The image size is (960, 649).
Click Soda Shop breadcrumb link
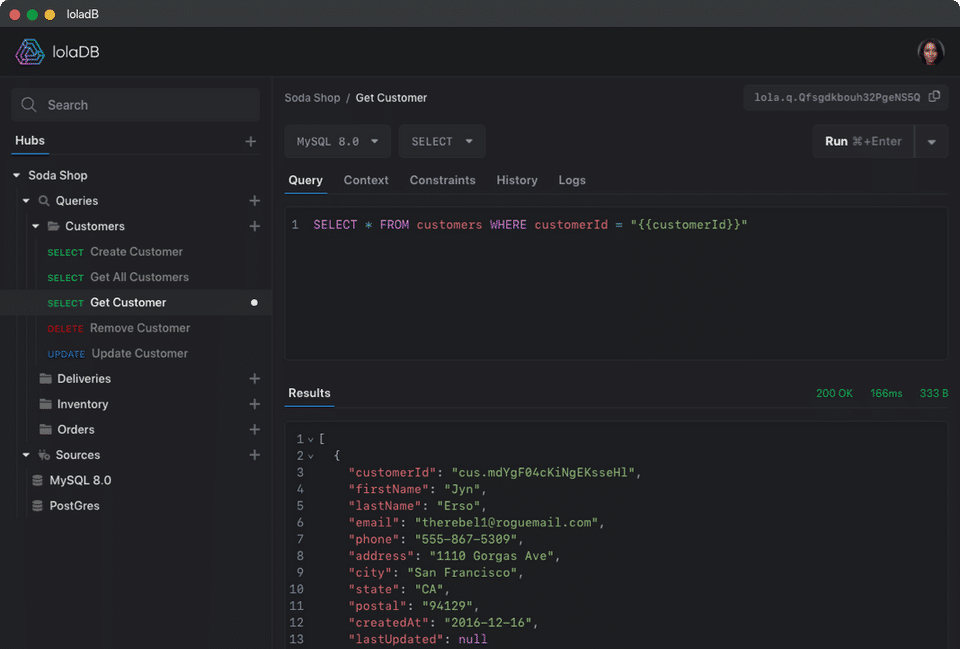312,98
